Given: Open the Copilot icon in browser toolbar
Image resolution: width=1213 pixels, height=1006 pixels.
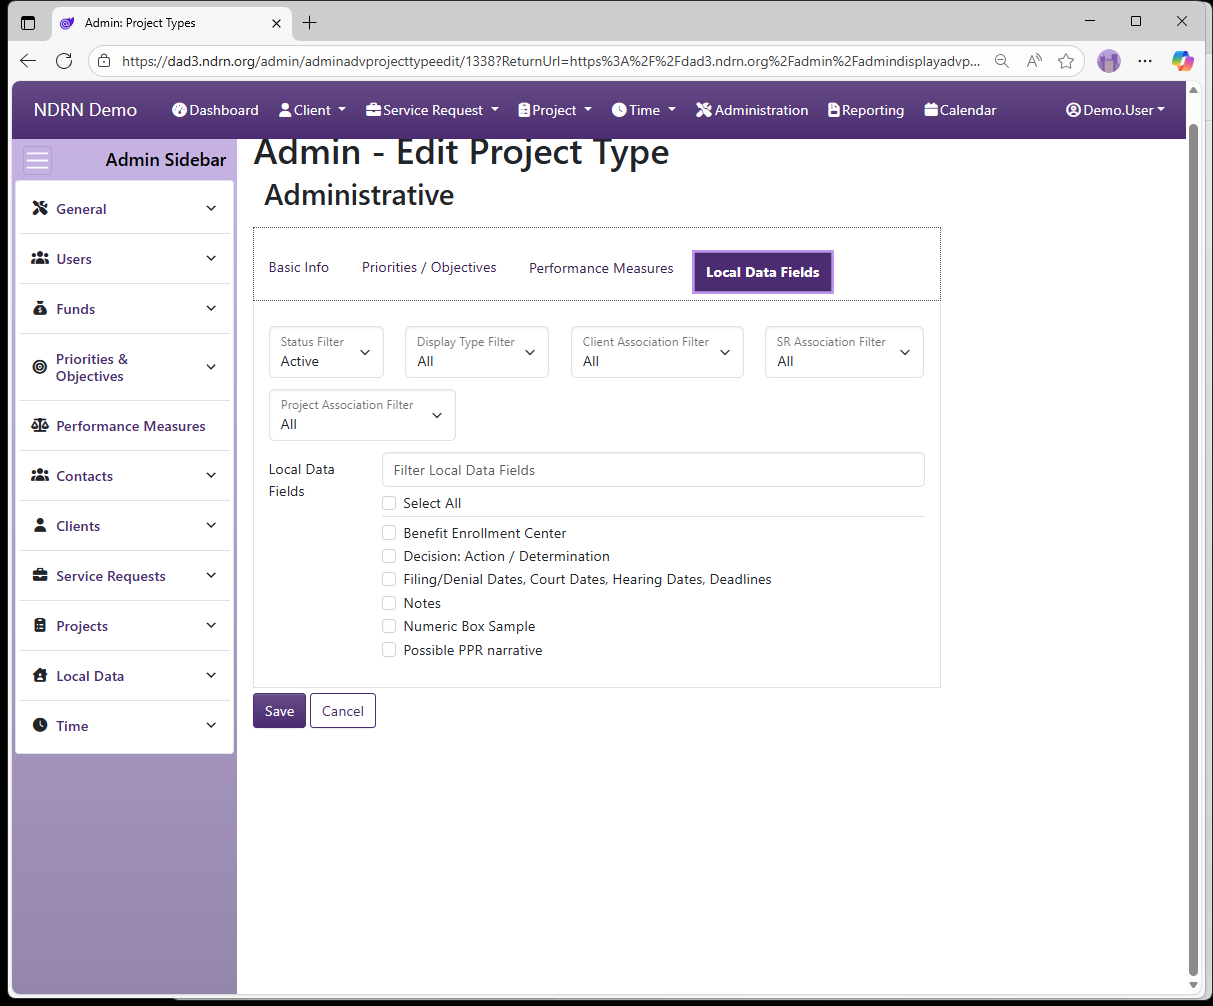Looking at the screenshot, I should pyautogui.click(x=1183, y=61).
